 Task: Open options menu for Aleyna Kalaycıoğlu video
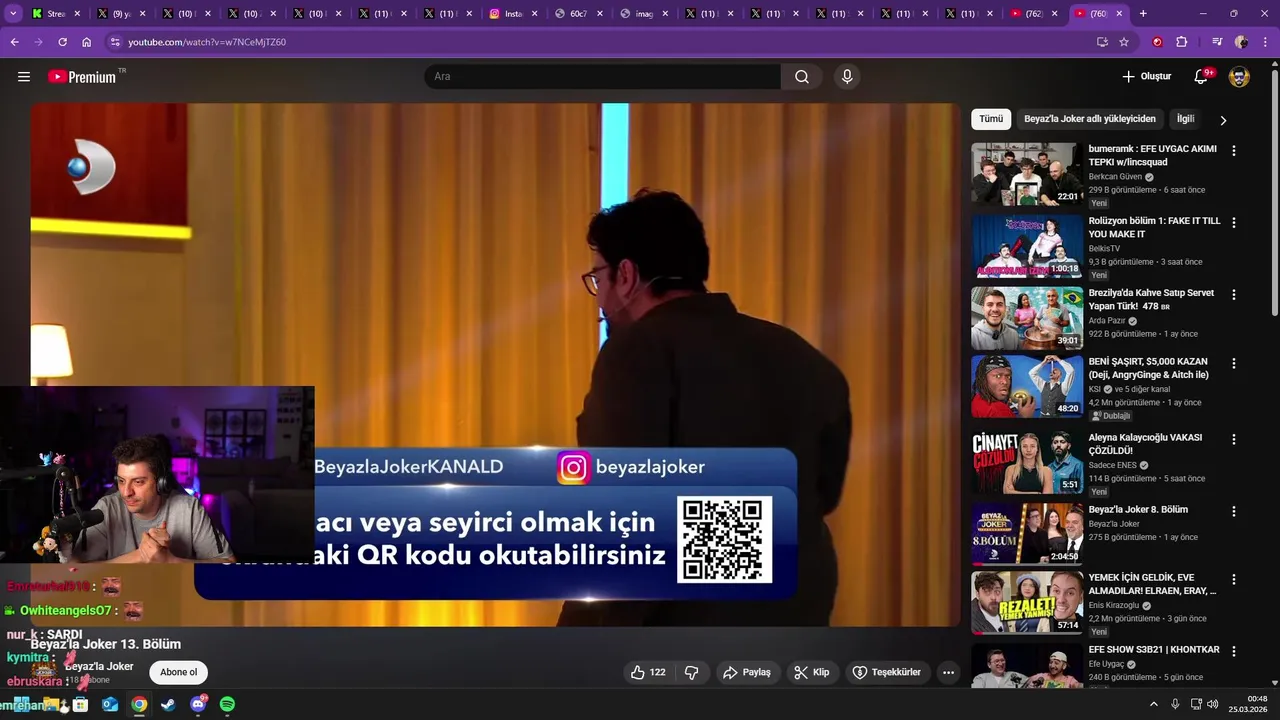(x=1233, y=439)
